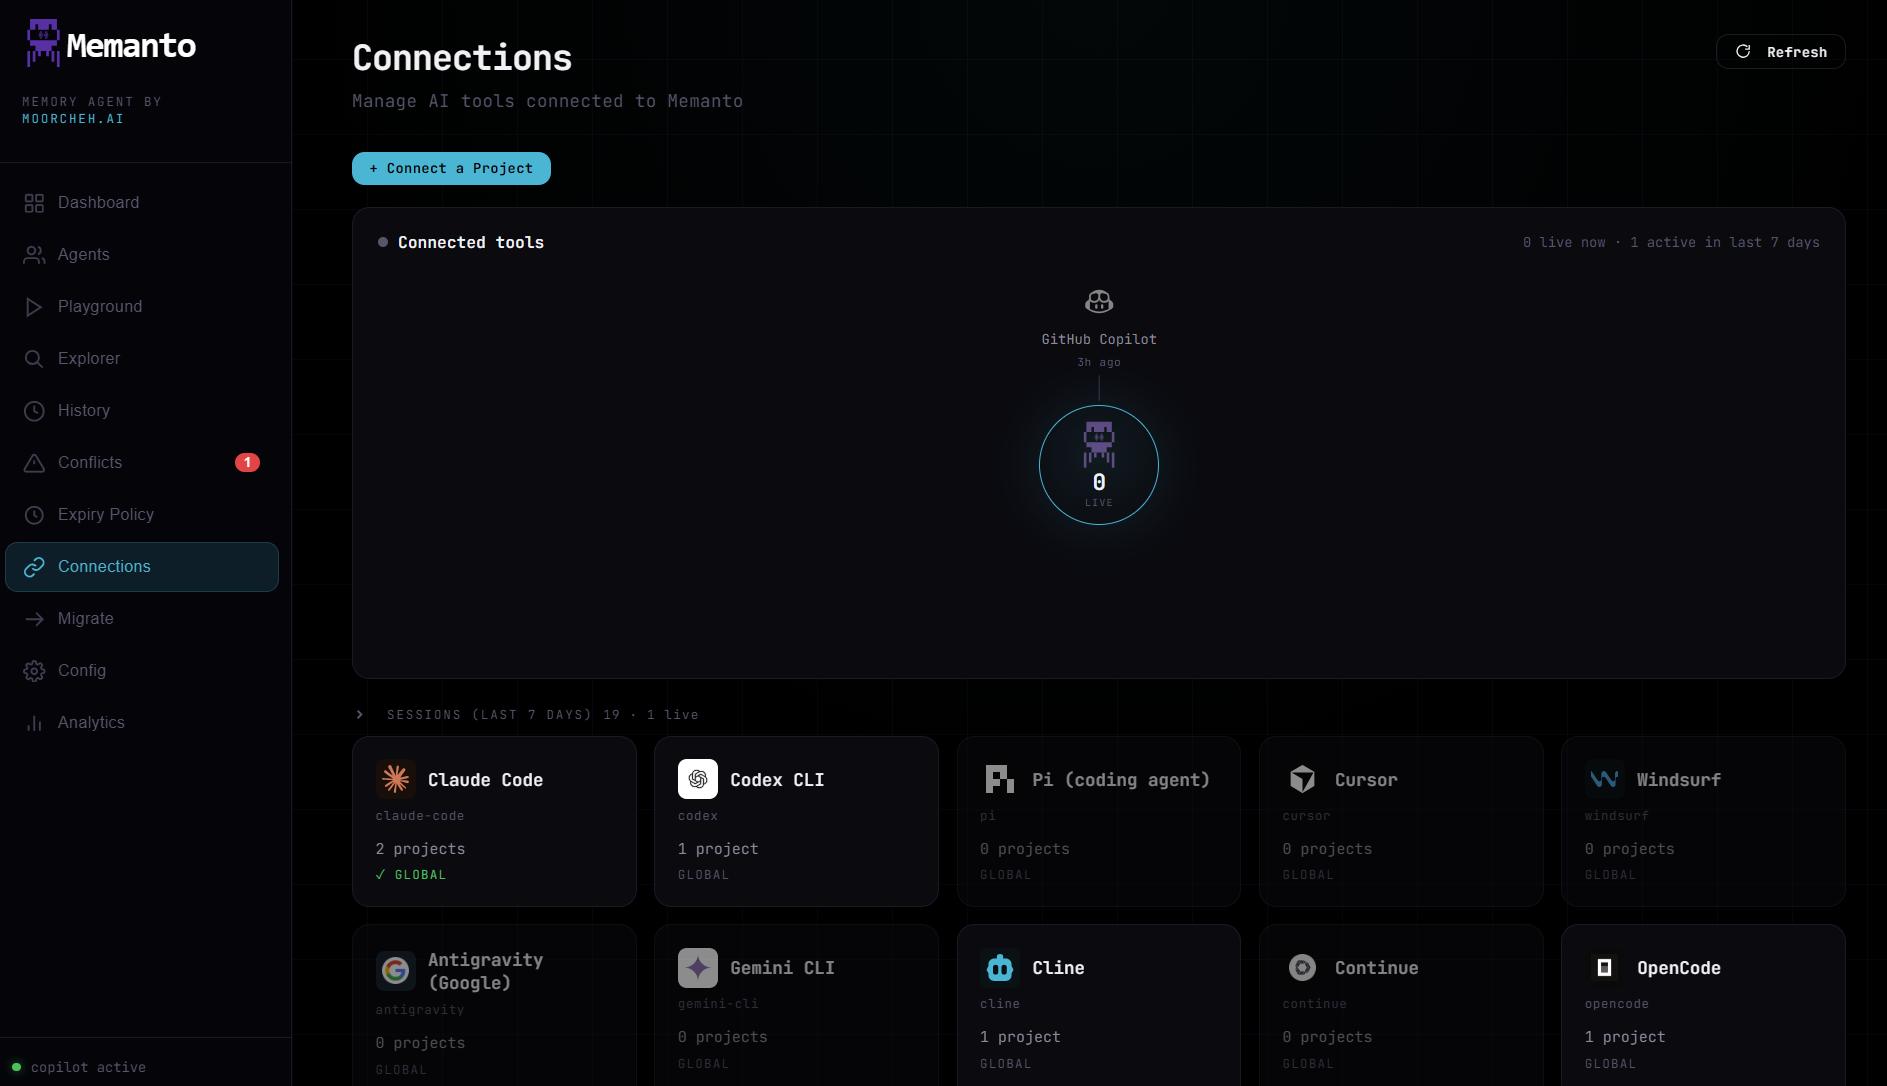Screen dimensions: 1887x1086
Task: Click the MOORCHEH.AI link
Action: pyautogui.click(x=73, y=119)
